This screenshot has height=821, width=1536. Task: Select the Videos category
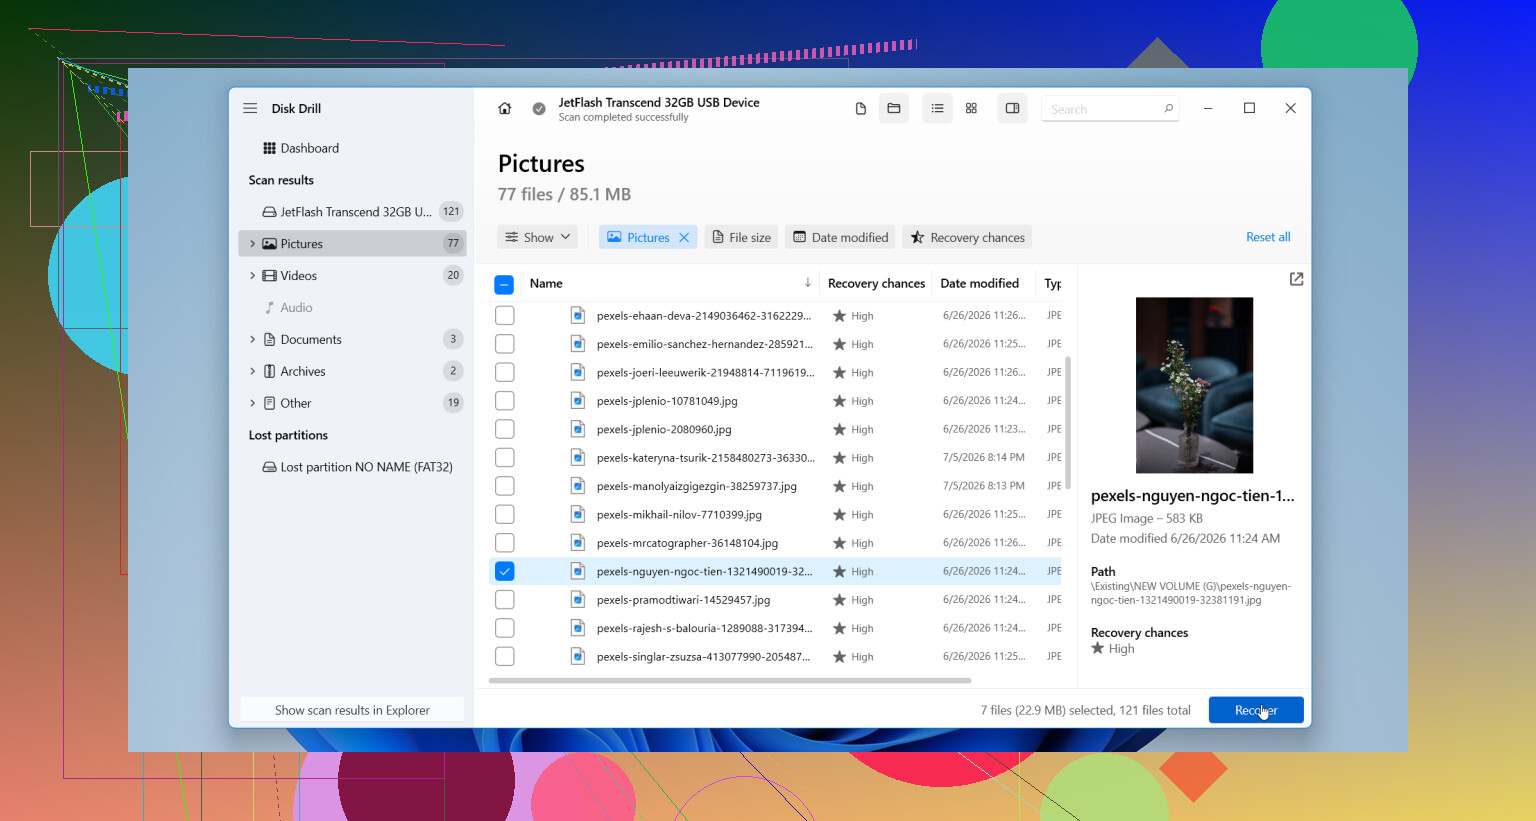(352, 276)
